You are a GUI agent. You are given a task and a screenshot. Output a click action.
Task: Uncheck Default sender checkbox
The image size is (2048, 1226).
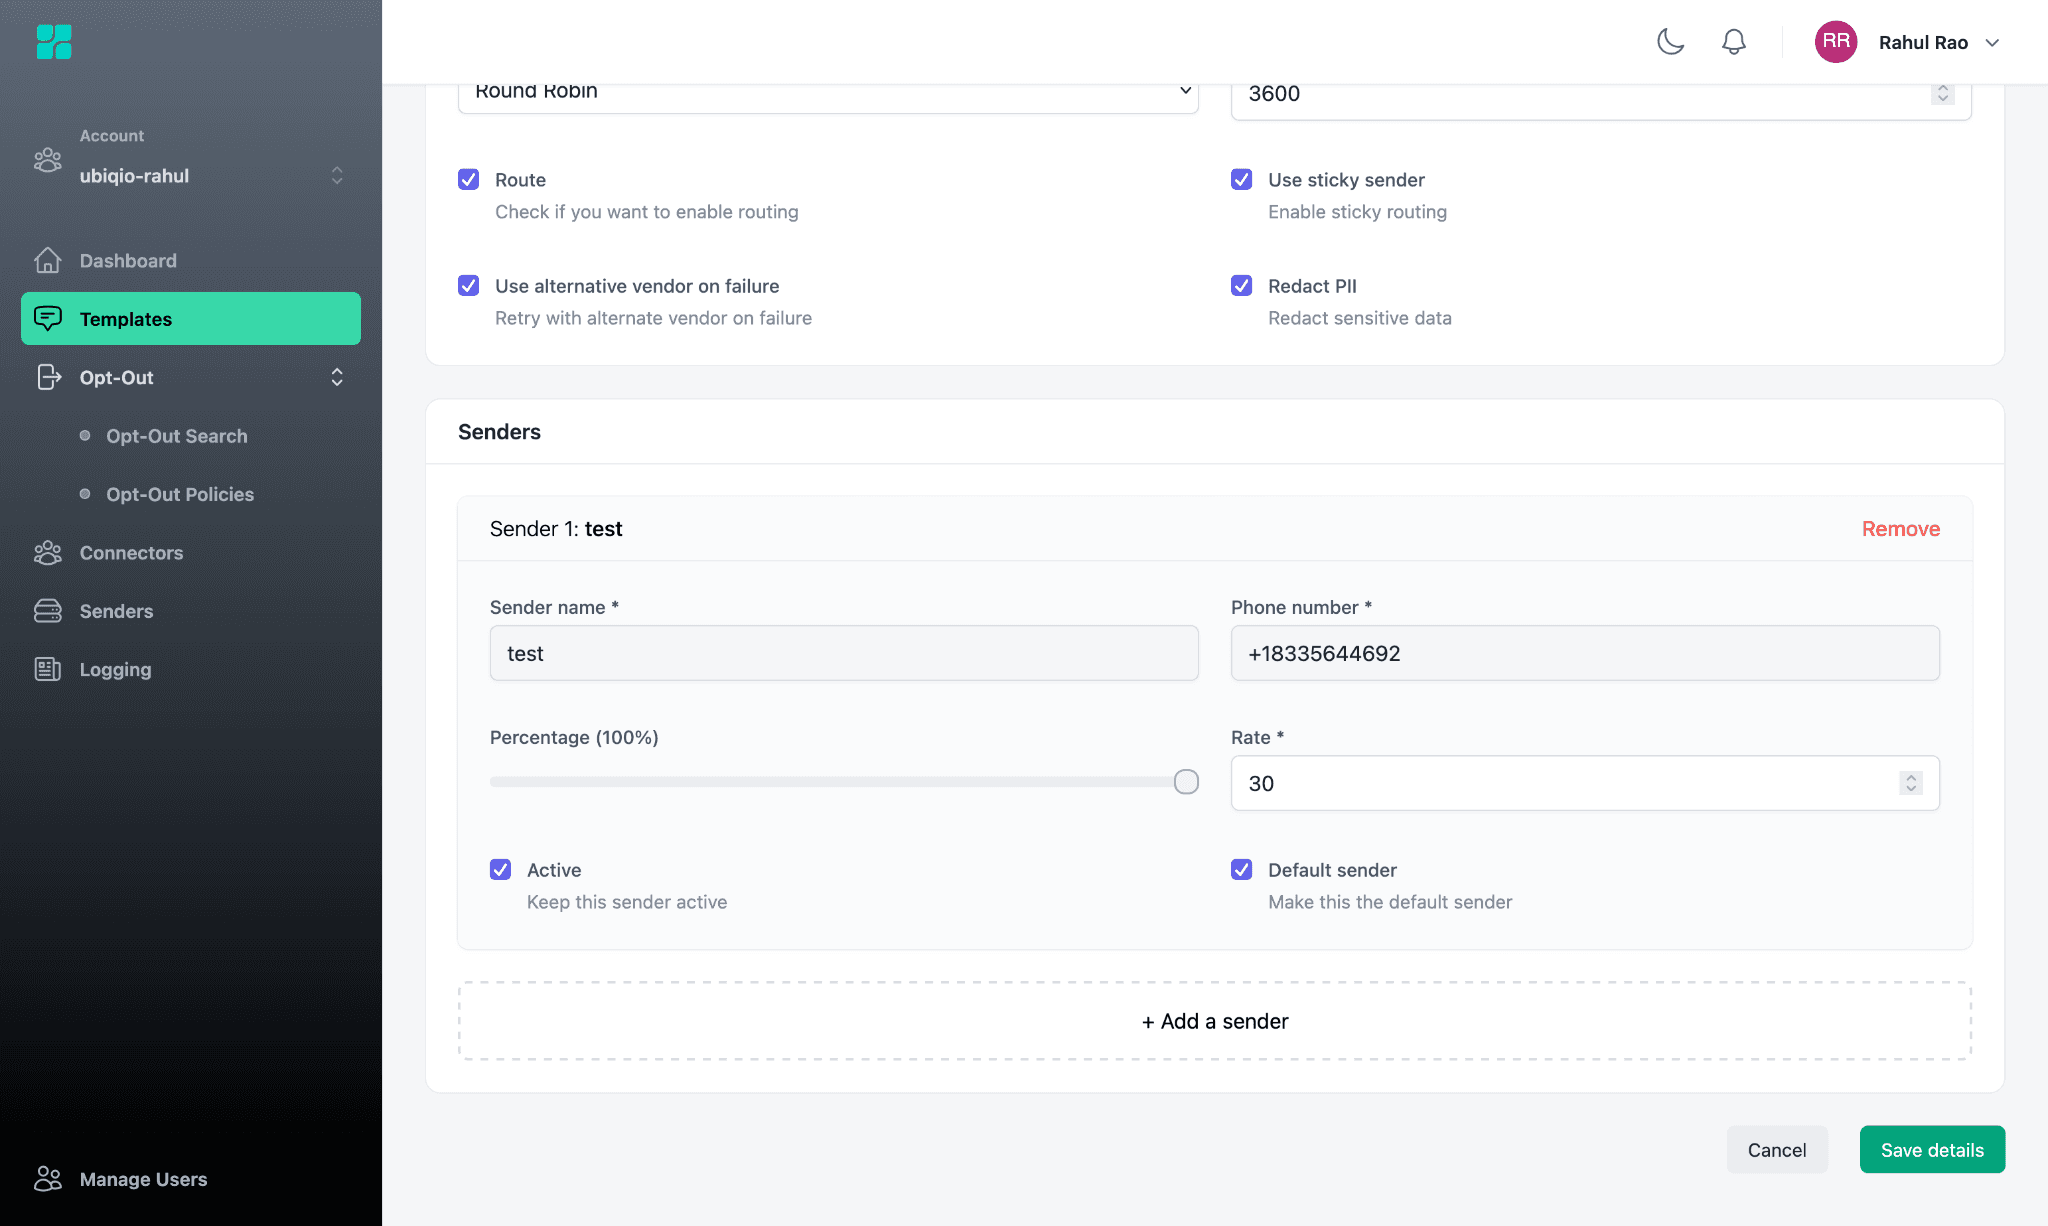click(x=1241, y=870)
